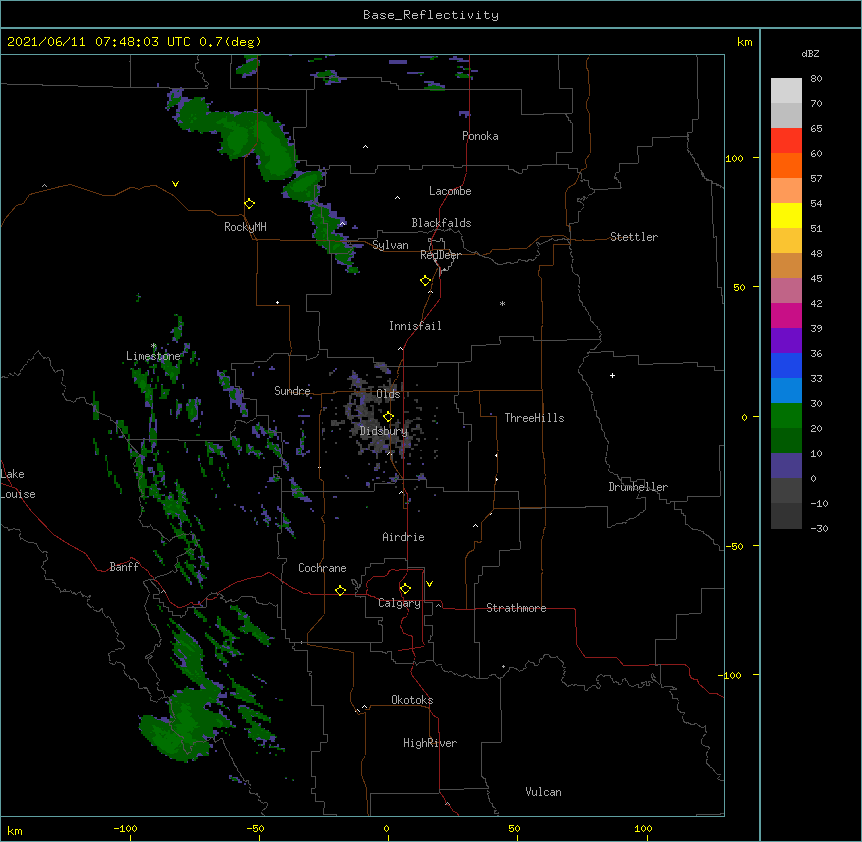Select the Strathmore label
Screen dimensions: 862x842
coord(516,608)
